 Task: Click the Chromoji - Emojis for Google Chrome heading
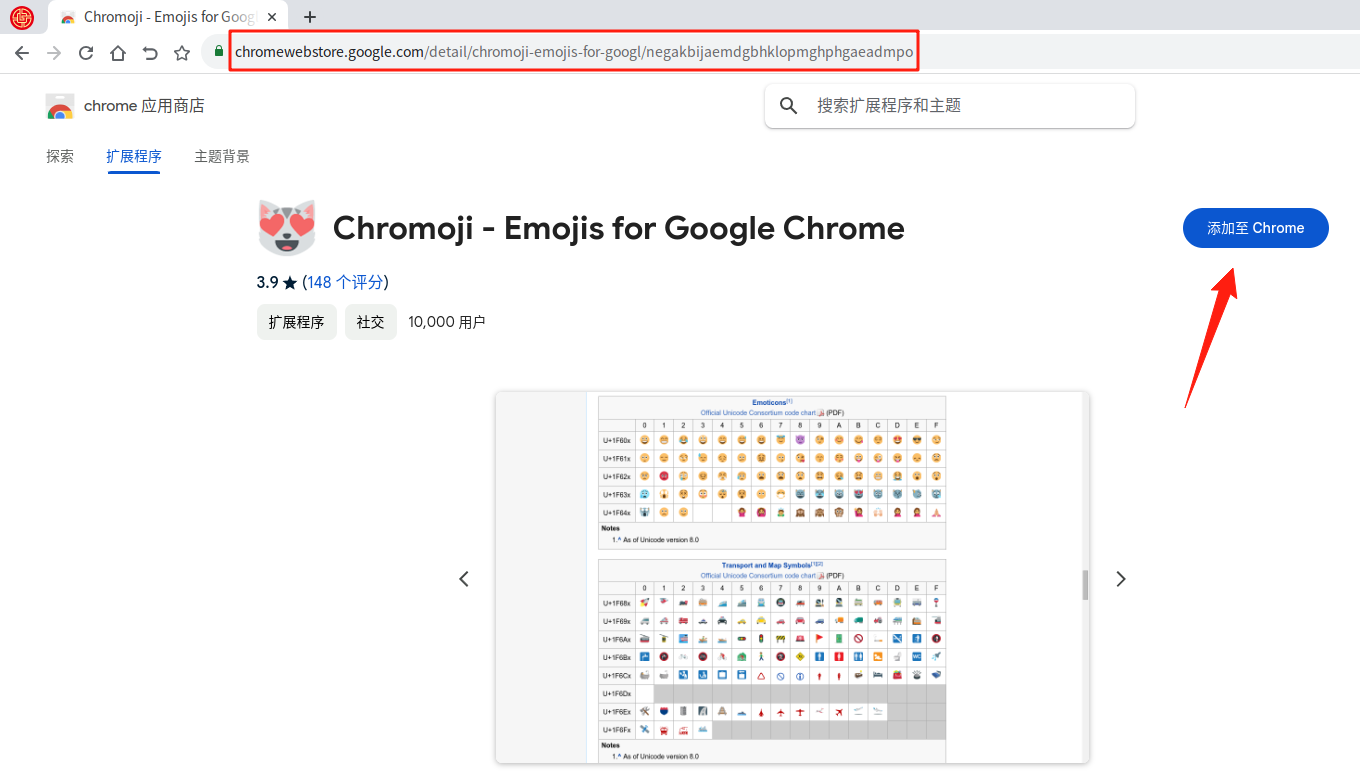[619, 228]
